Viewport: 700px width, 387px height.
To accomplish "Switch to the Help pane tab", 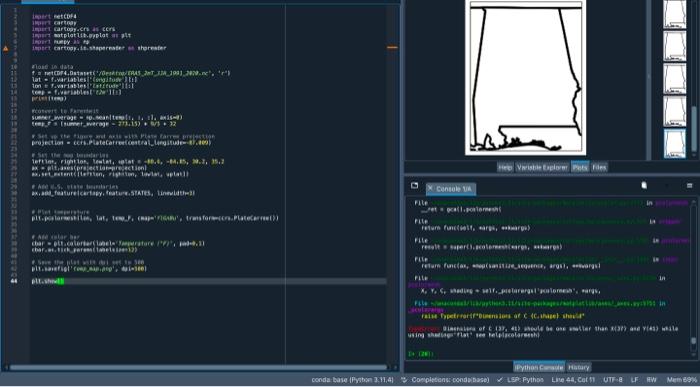I will click(x=505, y=167).
